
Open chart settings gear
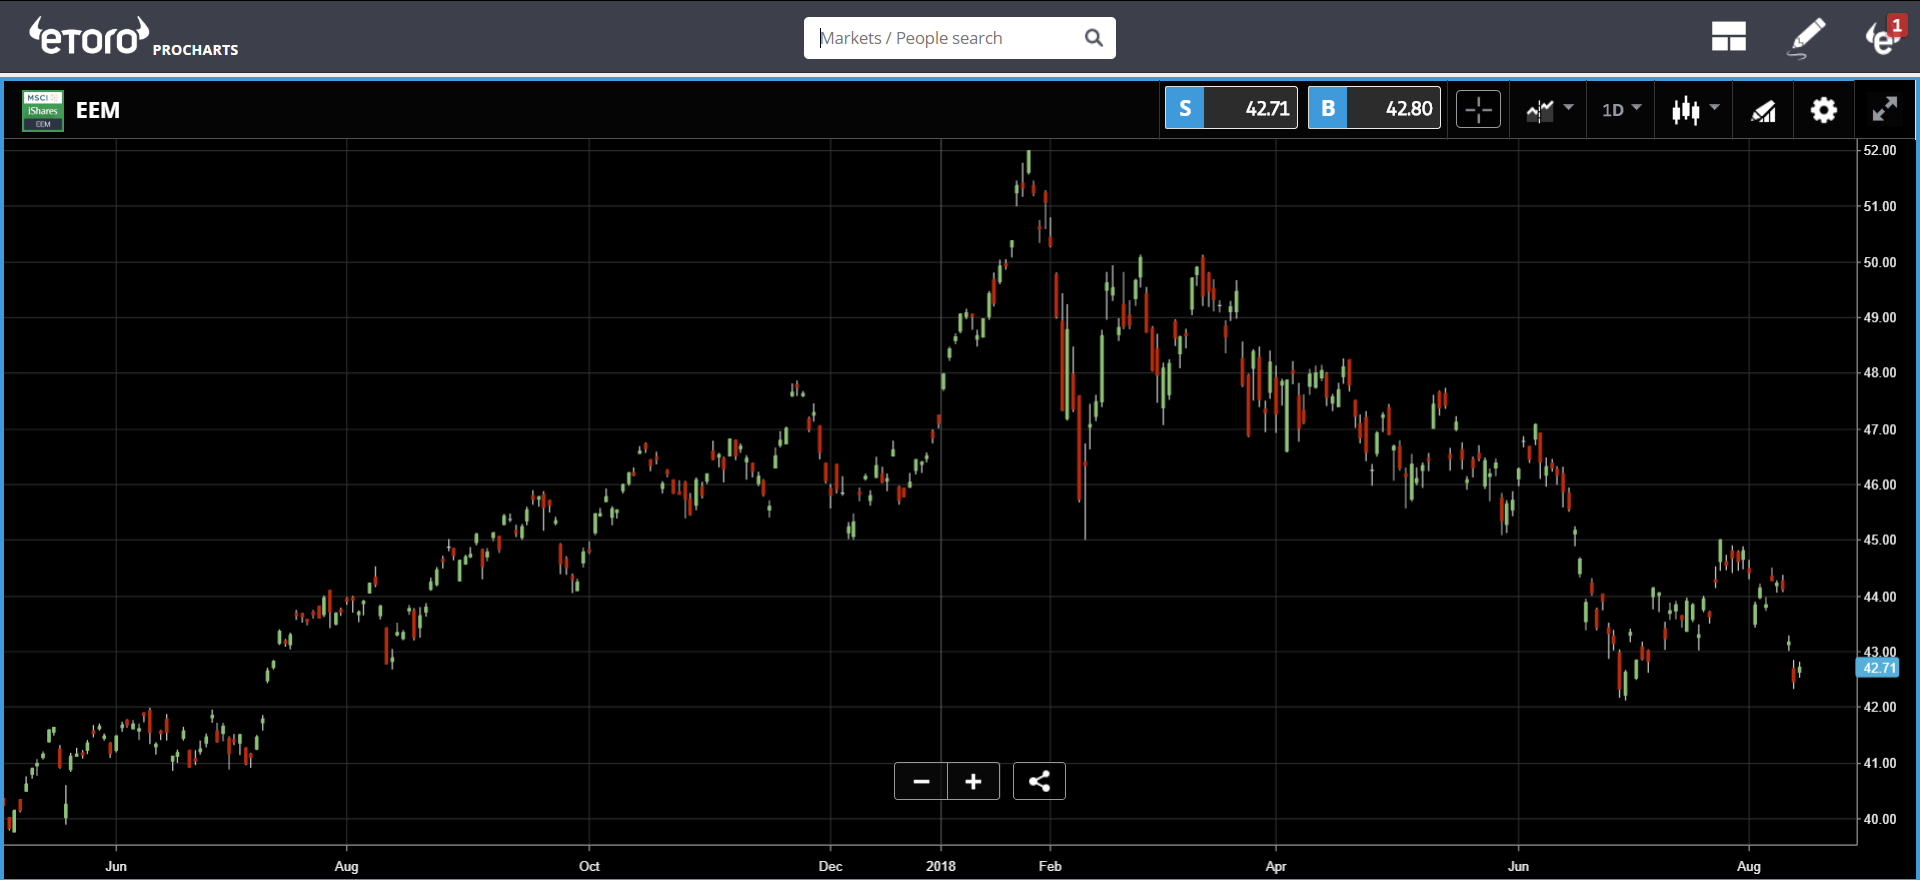(x=1824, y=110)
